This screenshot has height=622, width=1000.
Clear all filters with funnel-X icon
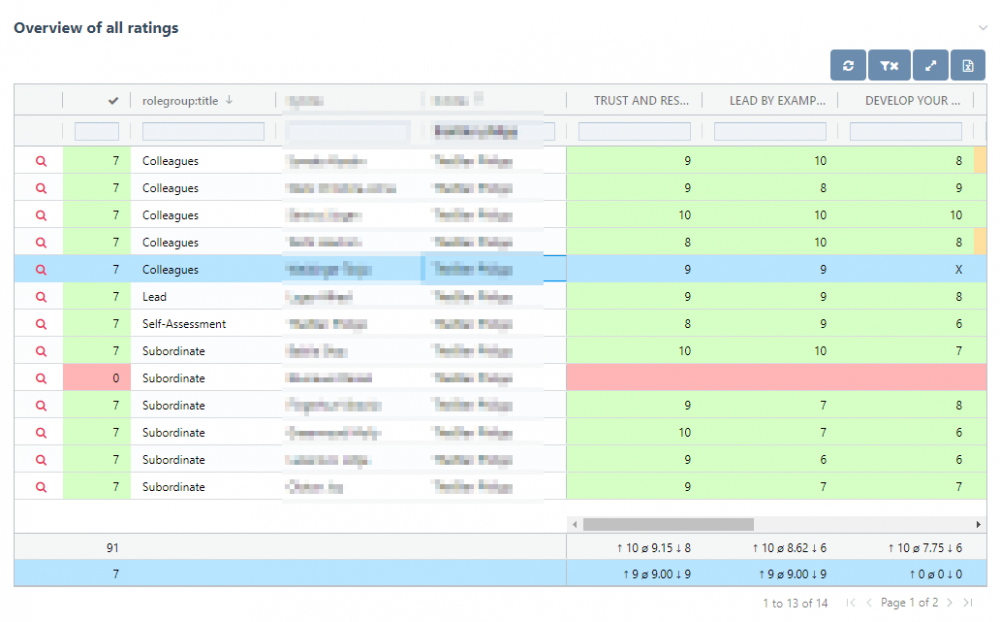889,65
